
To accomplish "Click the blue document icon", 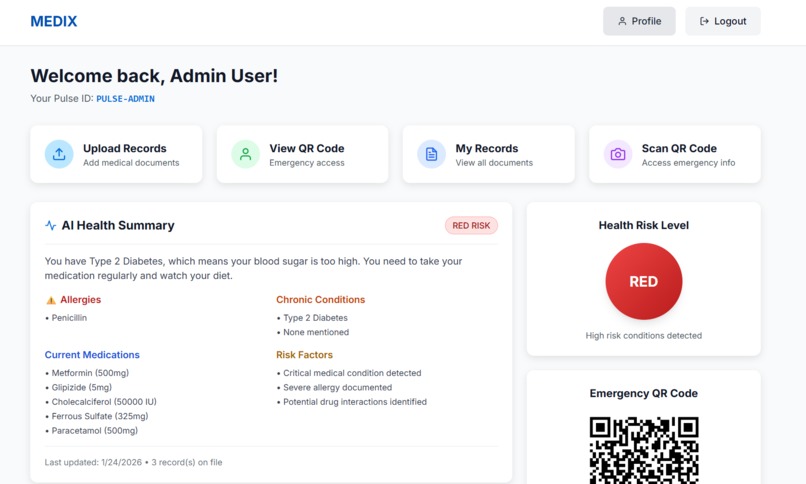I will [x=431, y=154].
